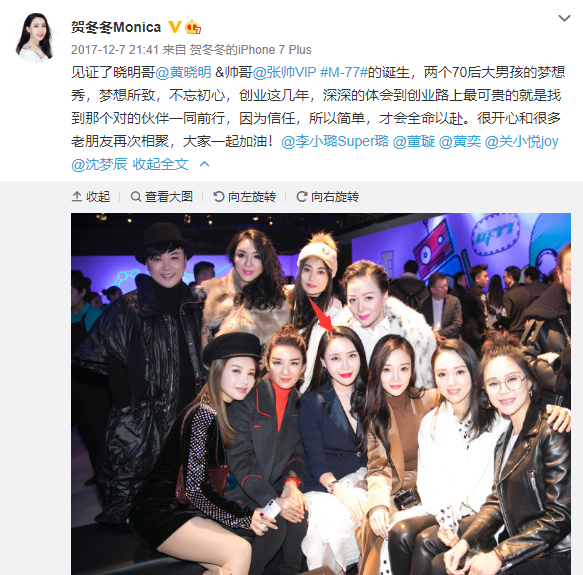Click the orange V verification badge
The image size is (583, 575).
click(175, 27)
